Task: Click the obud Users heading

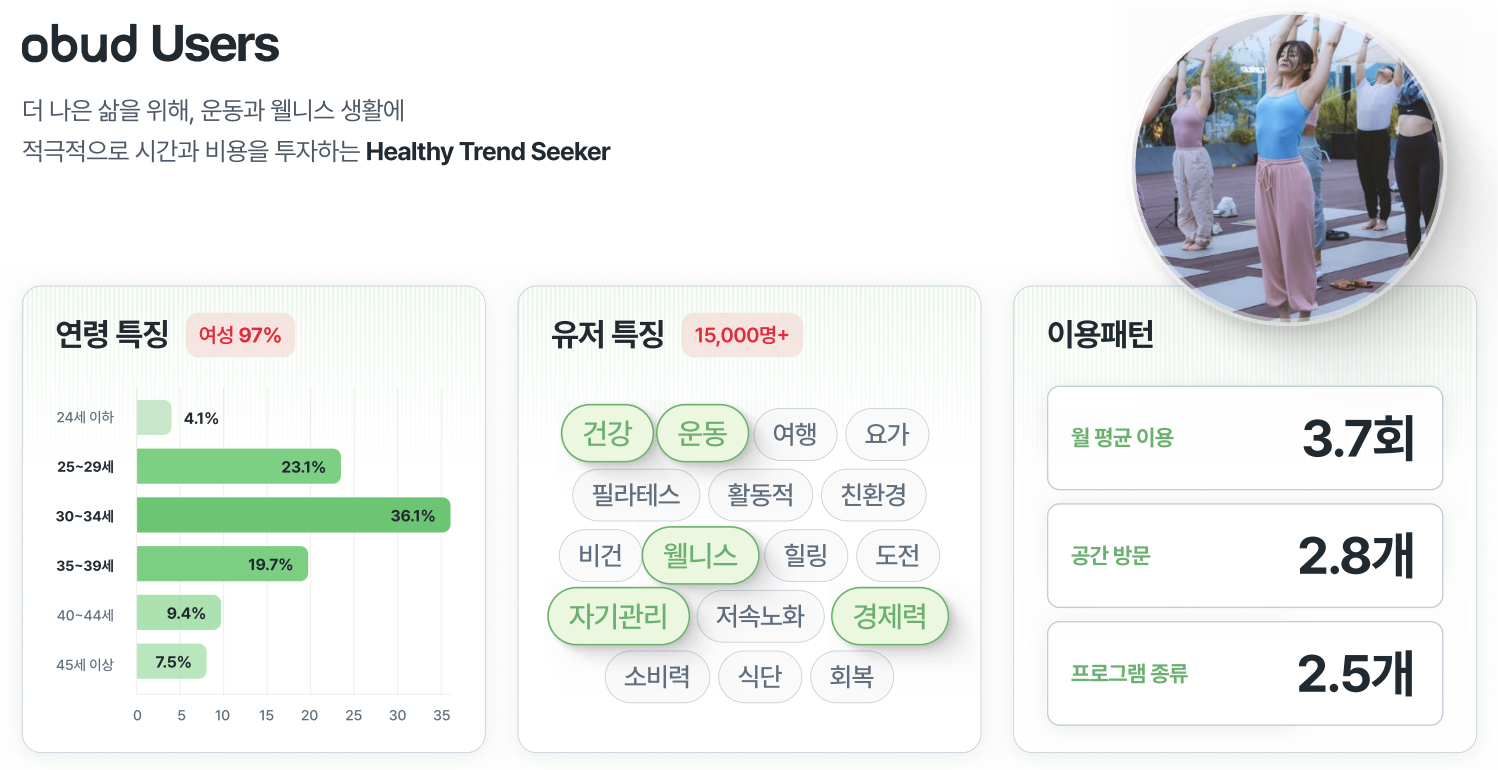Action: pos(150,44)
